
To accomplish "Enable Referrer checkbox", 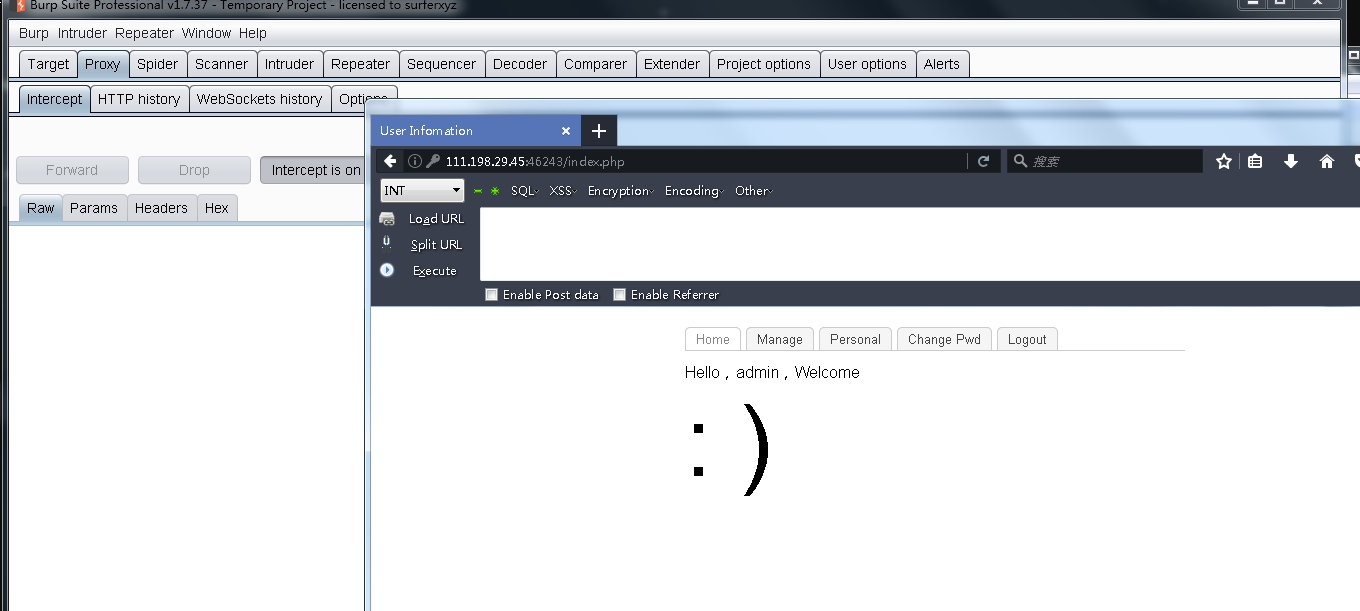I will coord(619,295).
